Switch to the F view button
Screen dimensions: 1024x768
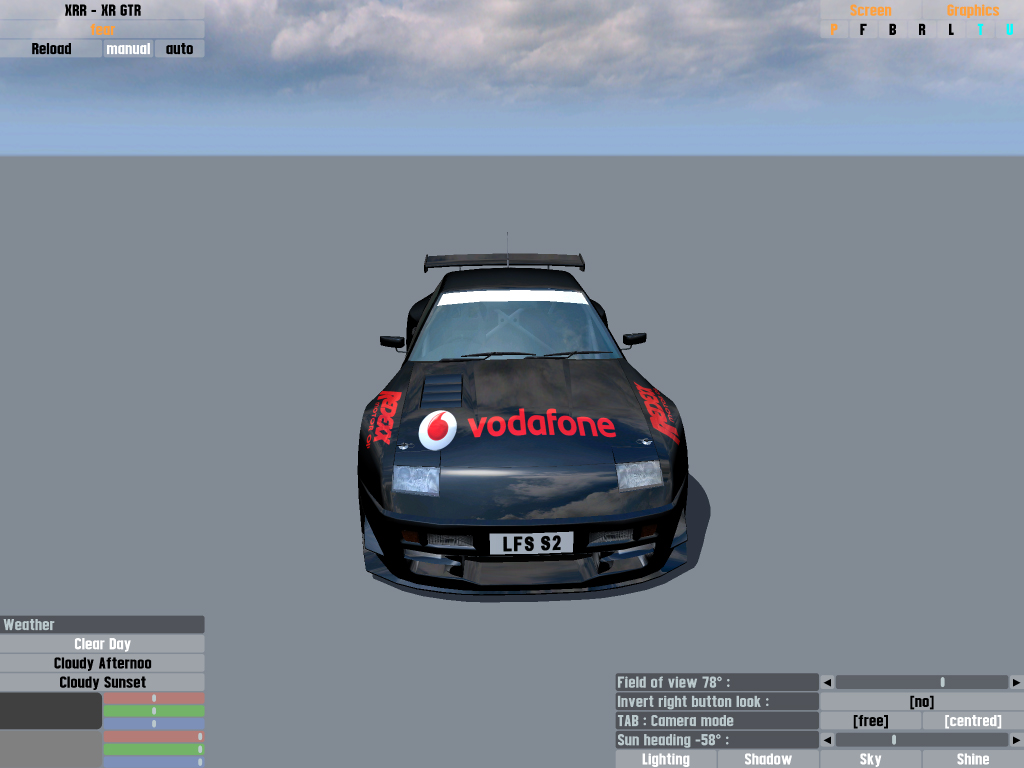pyautogui.click(x=863, y=29)
